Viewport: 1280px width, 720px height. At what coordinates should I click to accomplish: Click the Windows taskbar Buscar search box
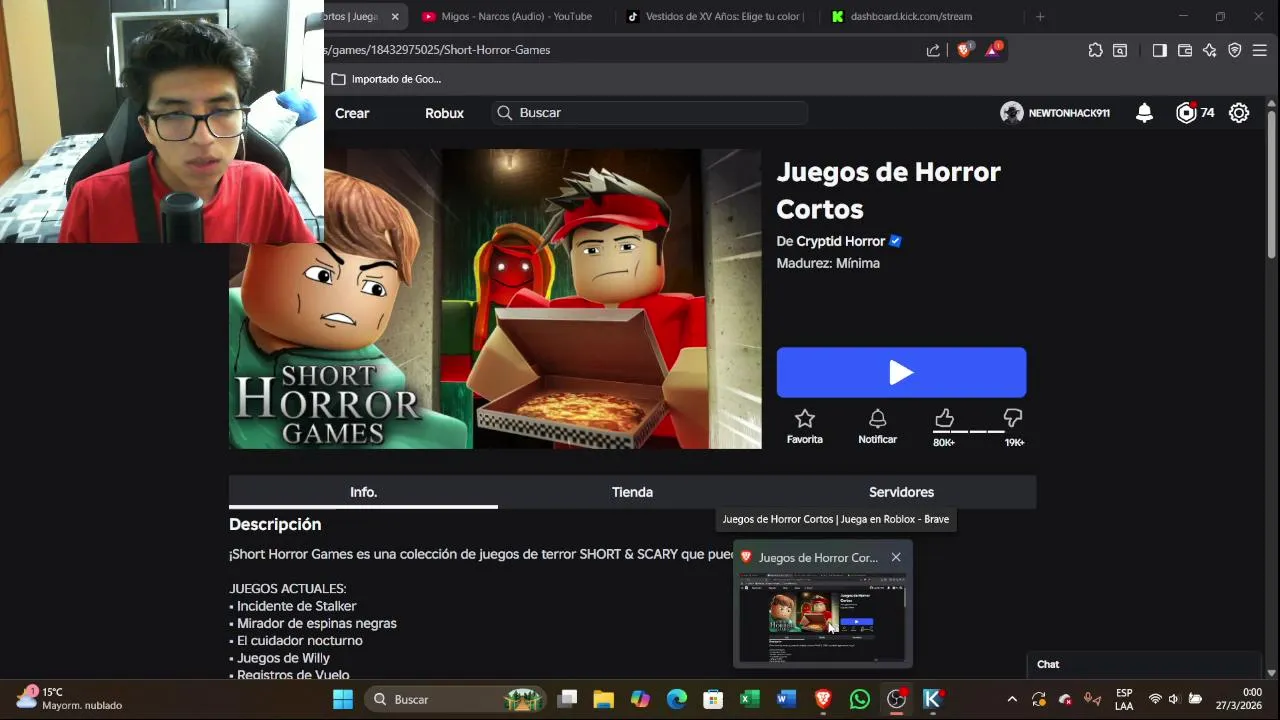tap(455, 699)
